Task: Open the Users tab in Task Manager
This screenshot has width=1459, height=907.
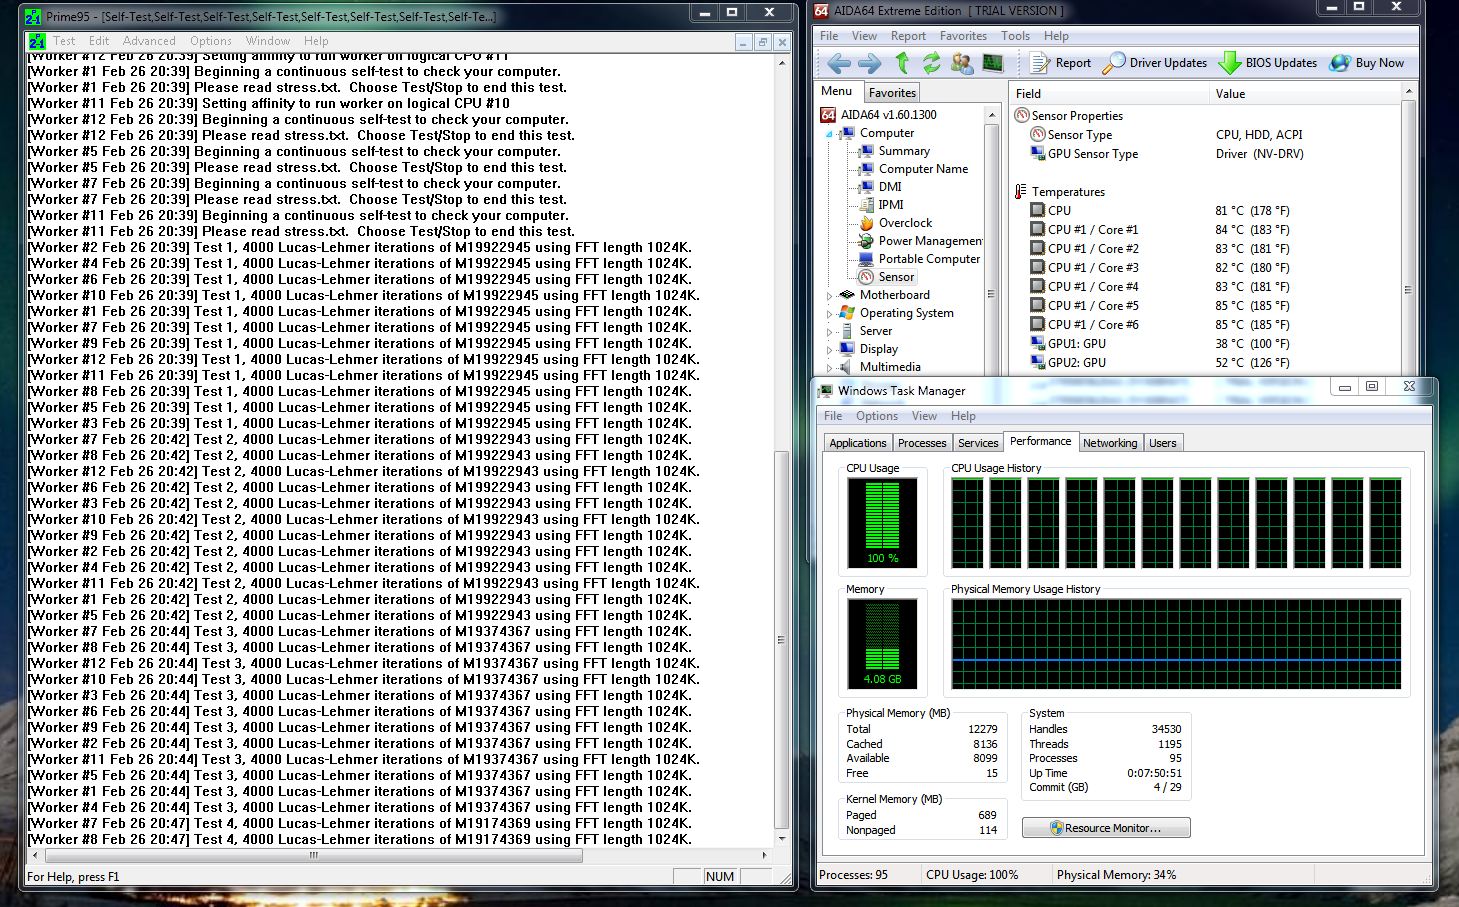Action: point(1163,443)
